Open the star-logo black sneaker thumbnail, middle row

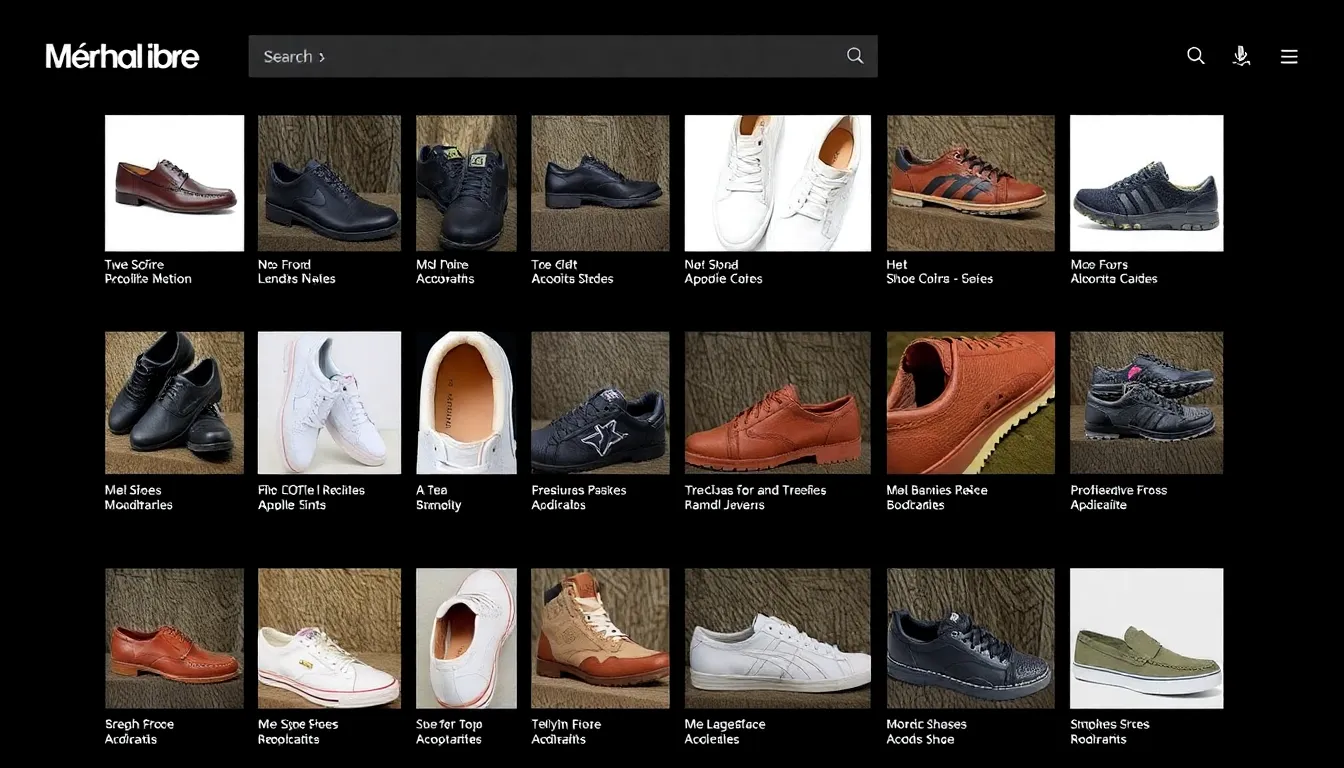pos(600,402)
